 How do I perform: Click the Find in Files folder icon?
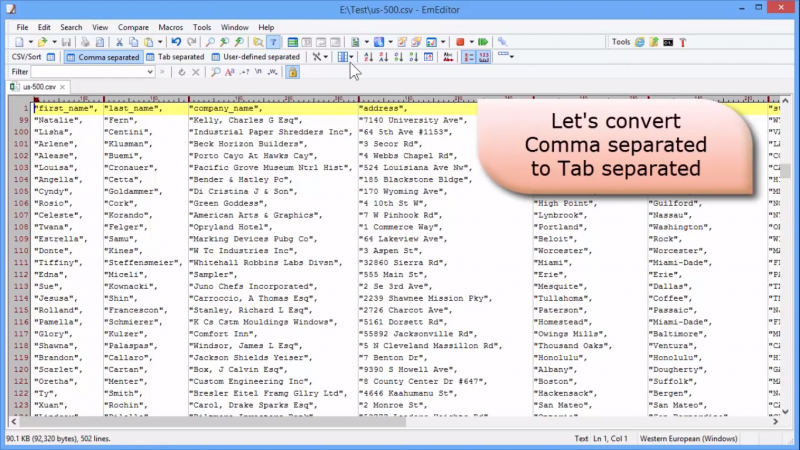tap(258, 42)
